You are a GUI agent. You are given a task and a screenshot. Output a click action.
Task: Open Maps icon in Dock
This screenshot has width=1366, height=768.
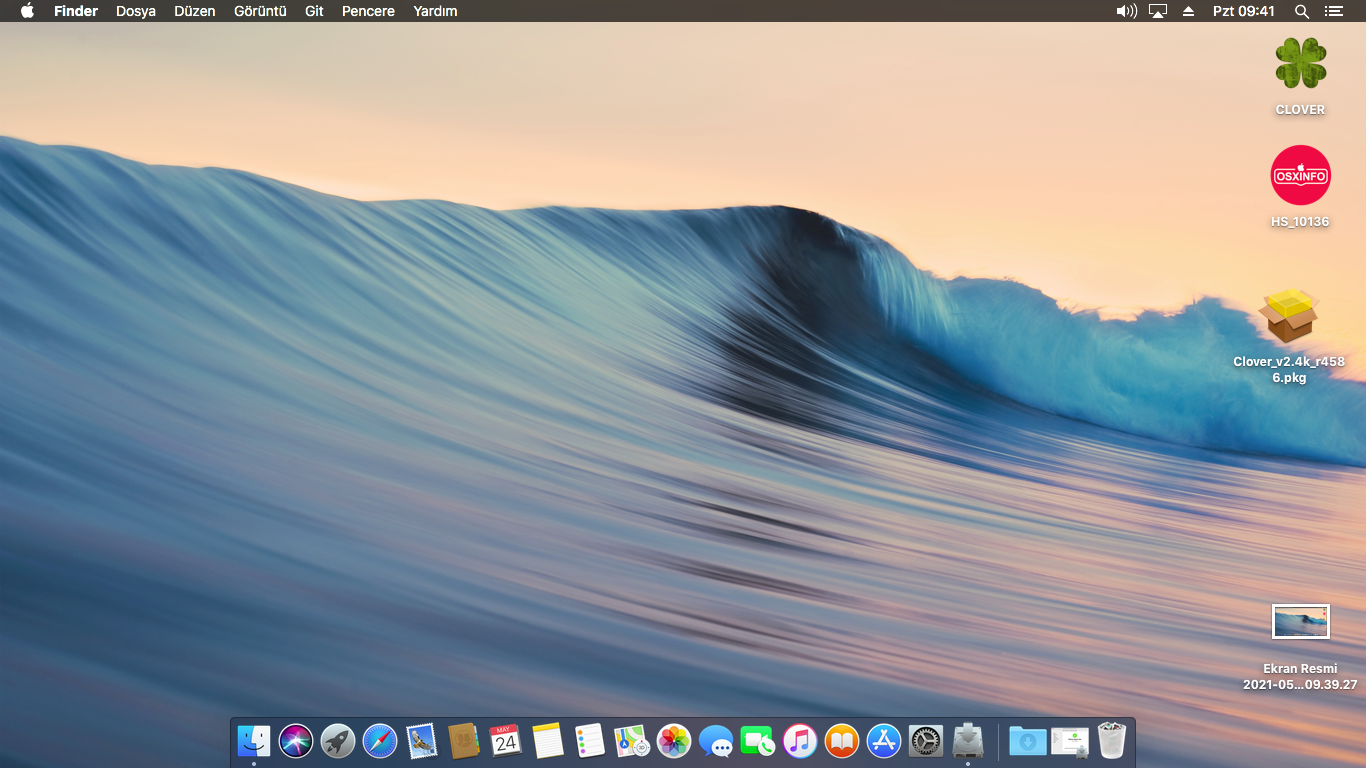click(632, 741)
